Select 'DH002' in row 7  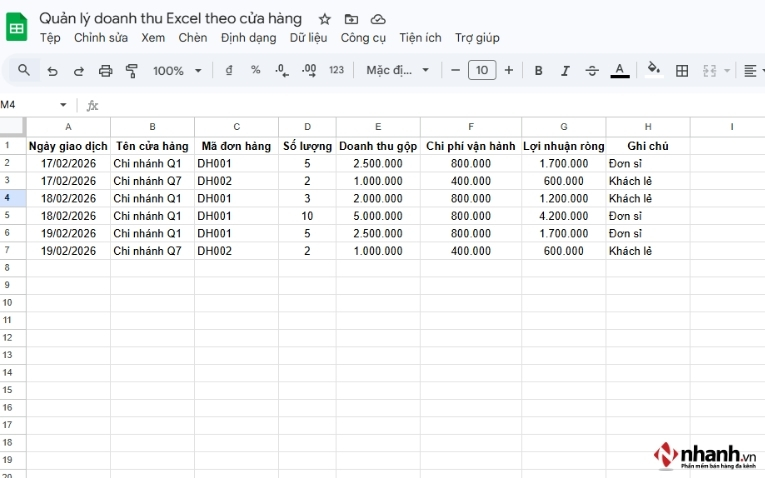coord(236,251)
